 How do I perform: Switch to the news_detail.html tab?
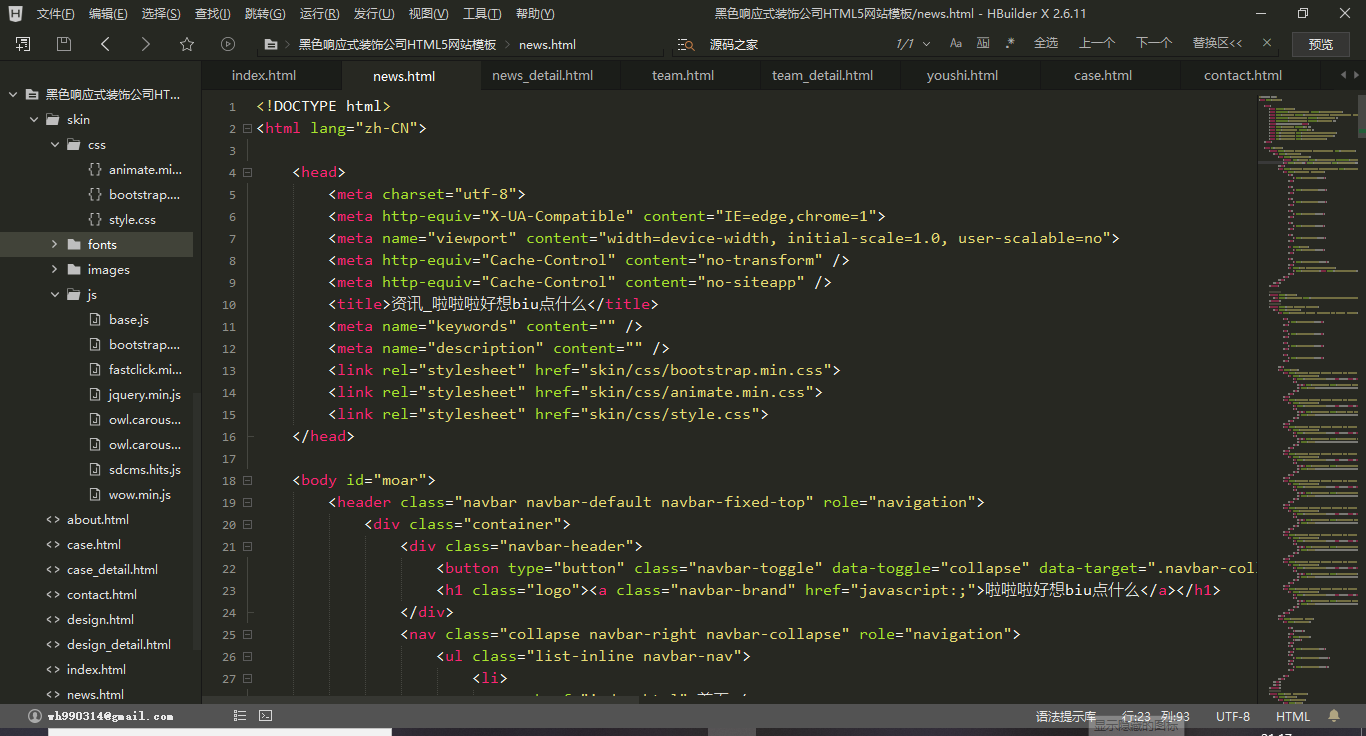(x=542, y=75)
